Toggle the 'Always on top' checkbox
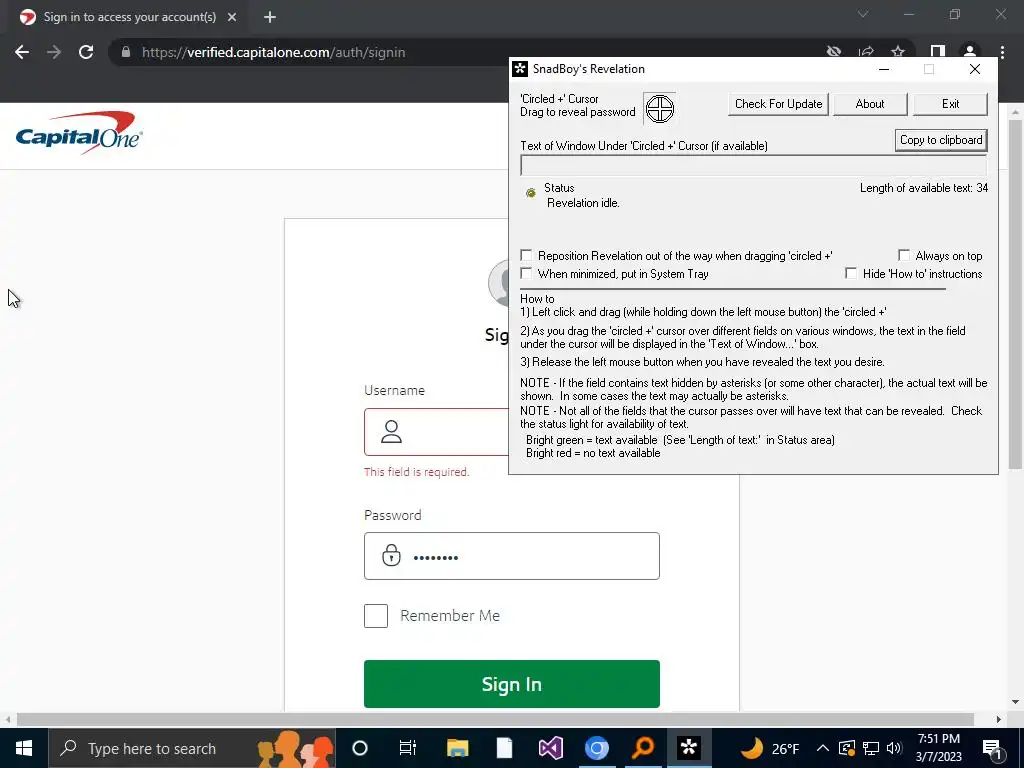The height and width of the screenshot is (768, 1024). tap(904, 255)
